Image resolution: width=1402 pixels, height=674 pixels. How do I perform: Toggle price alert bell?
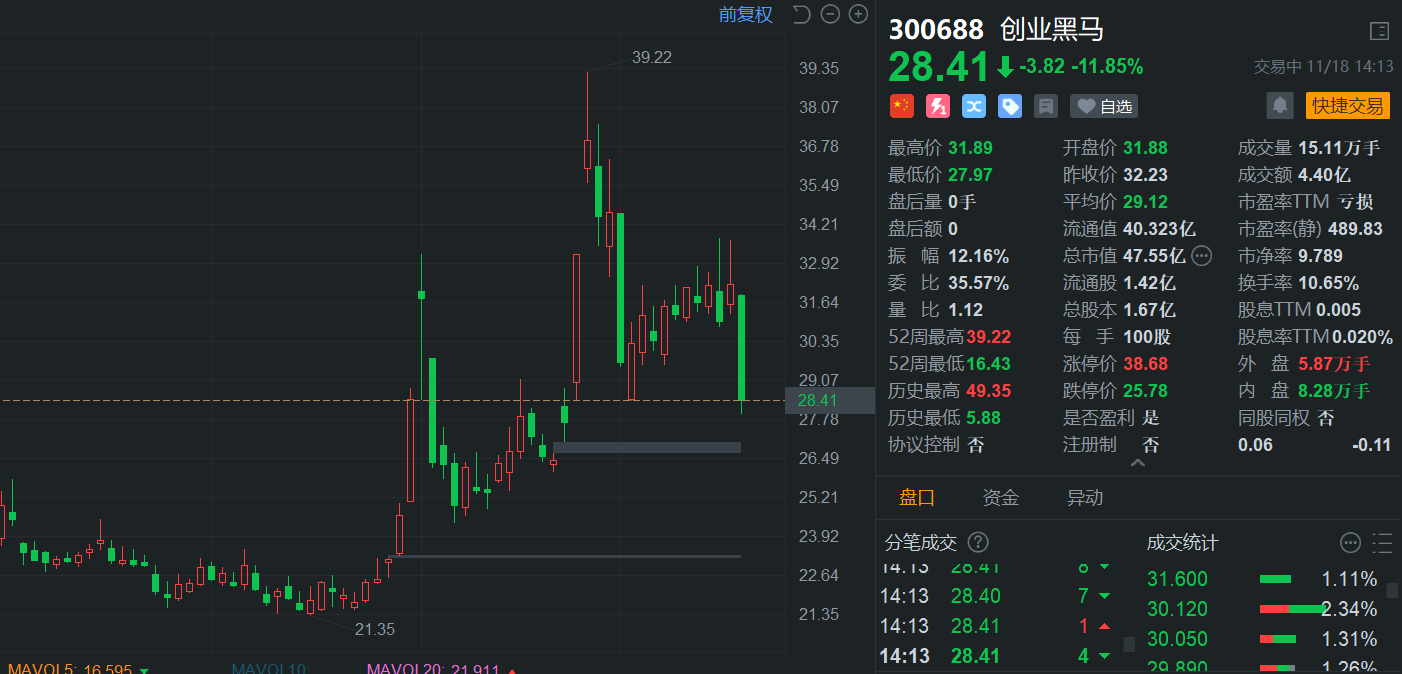point(1279,105)
